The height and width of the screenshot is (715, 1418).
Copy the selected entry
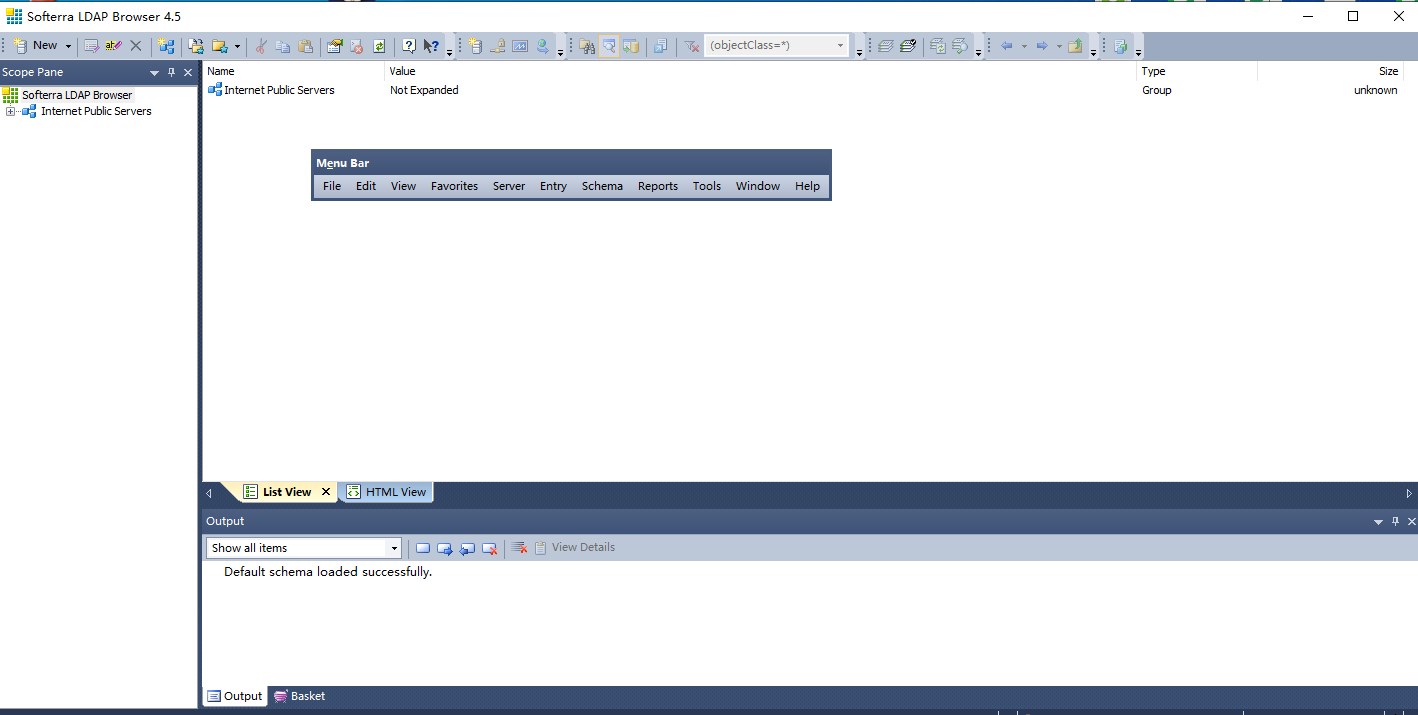(284, 46)
